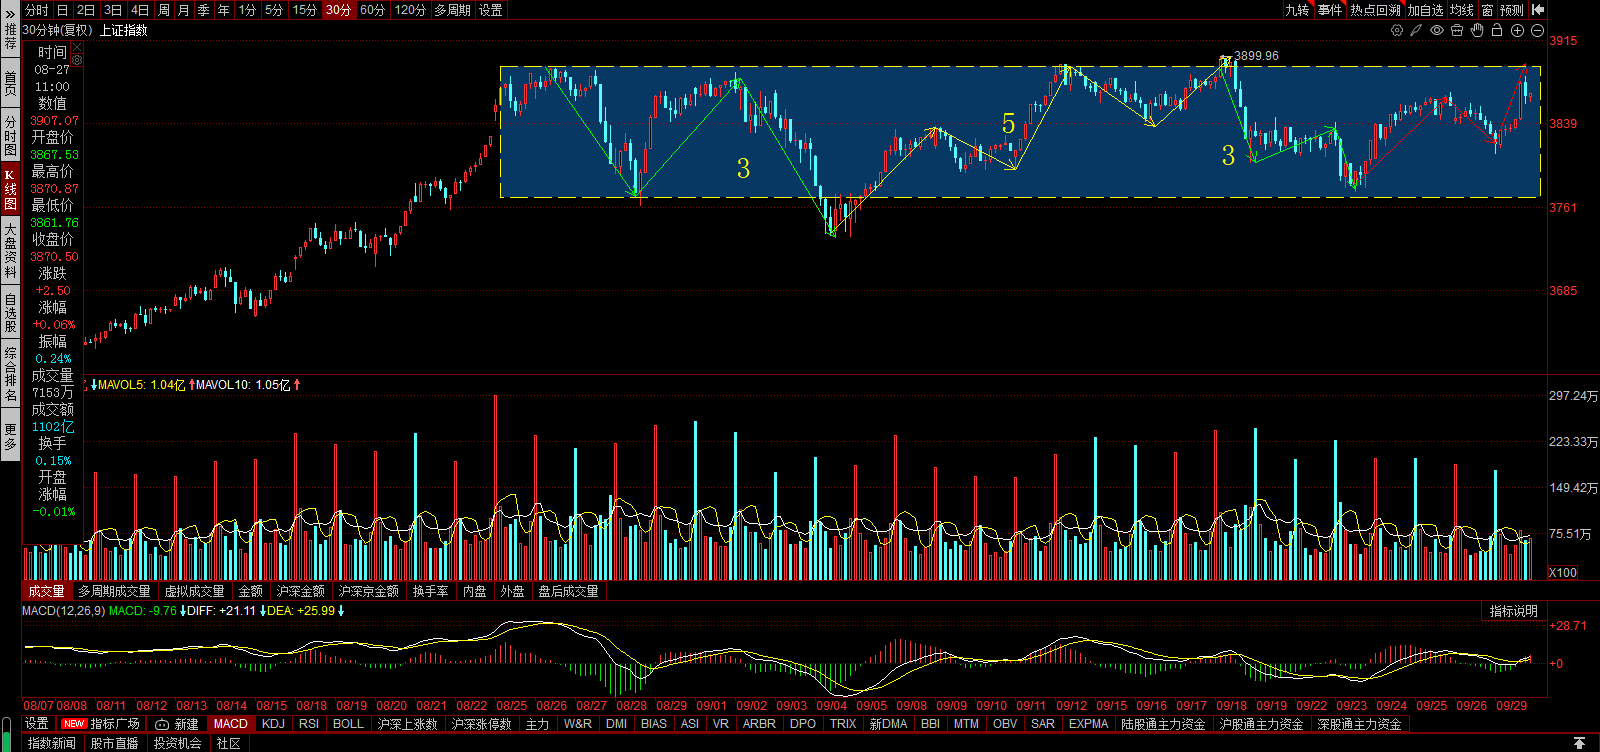Open chart settings gear icon at top right
This screenshot has height=752, width=1600.
tap(1397, 30)
